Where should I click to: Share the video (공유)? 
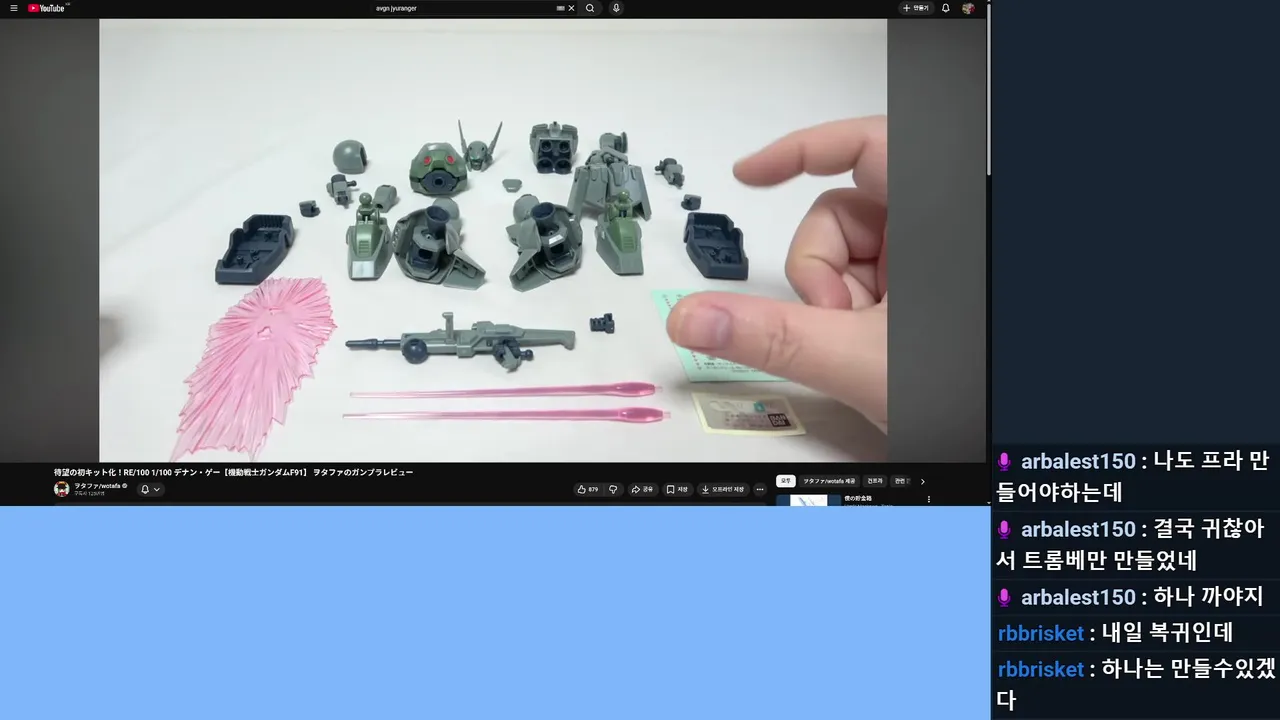[642, 489]
